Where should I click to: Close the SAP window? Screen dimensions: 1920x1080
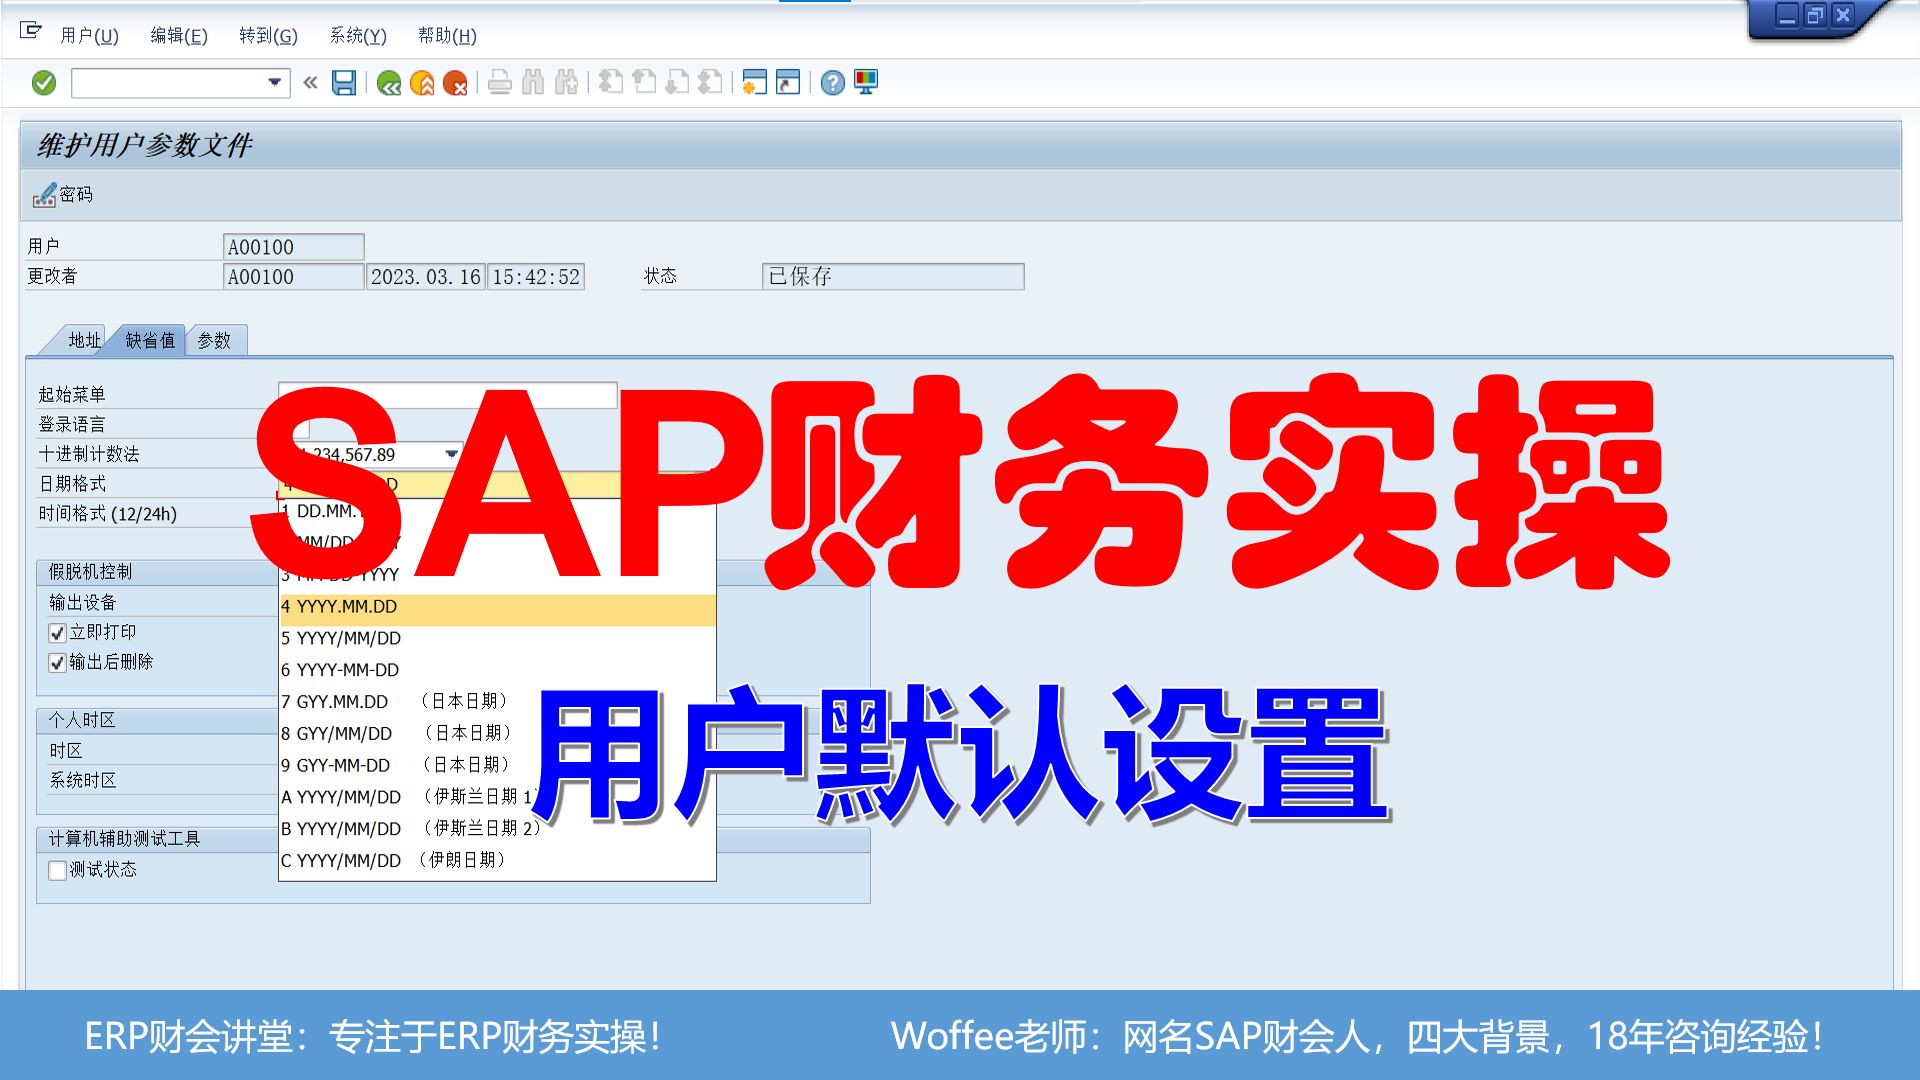pos(1842,16)
